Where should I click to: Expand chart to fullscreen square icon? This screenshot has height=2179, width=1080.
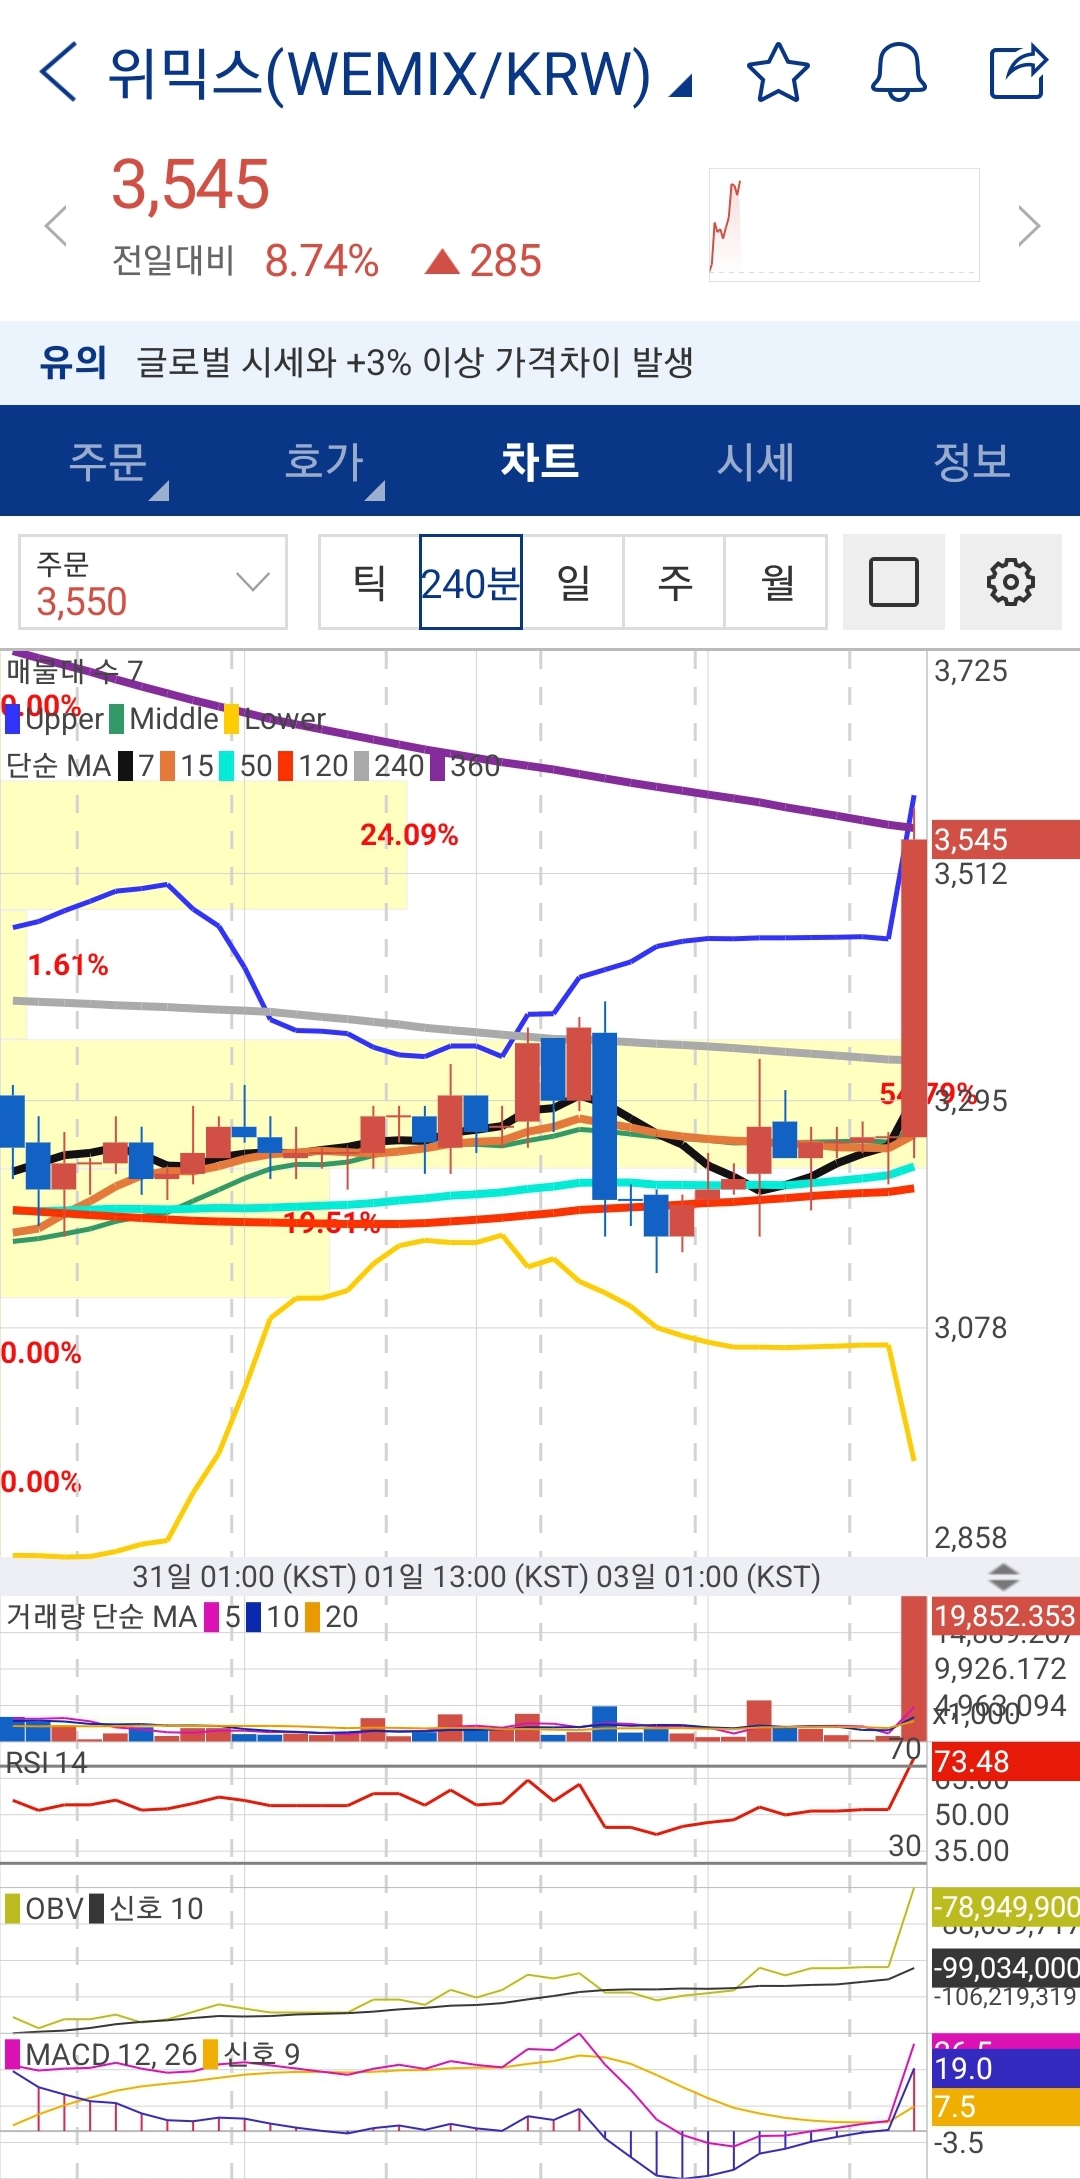[894, 582]
